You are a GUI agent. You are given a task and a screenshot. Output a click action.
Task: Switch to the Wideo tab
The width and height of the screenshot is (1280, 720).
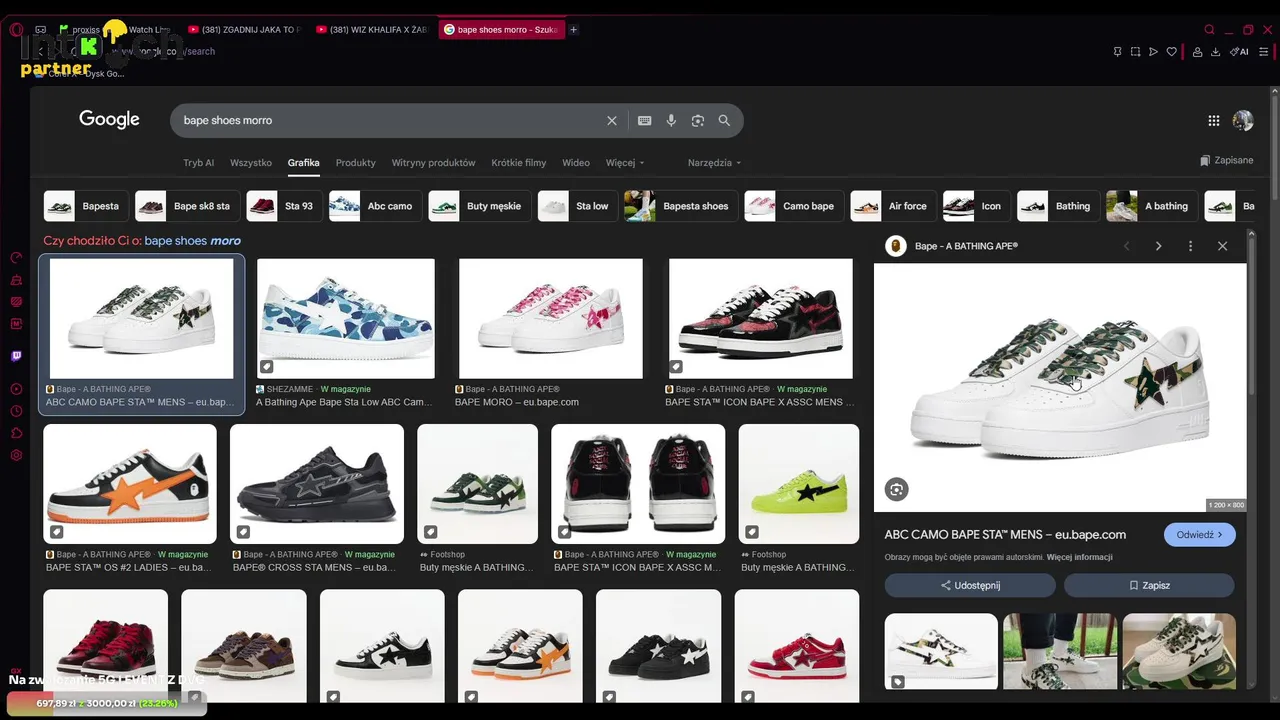point(576,163)
